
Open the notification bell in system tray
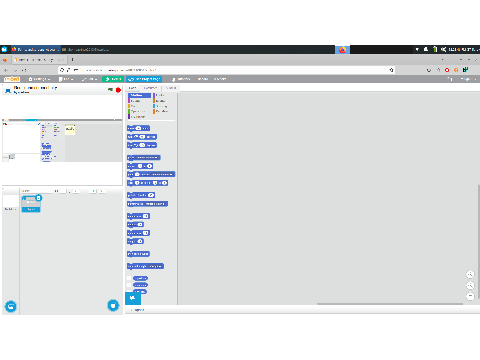(x=426, y=49)
